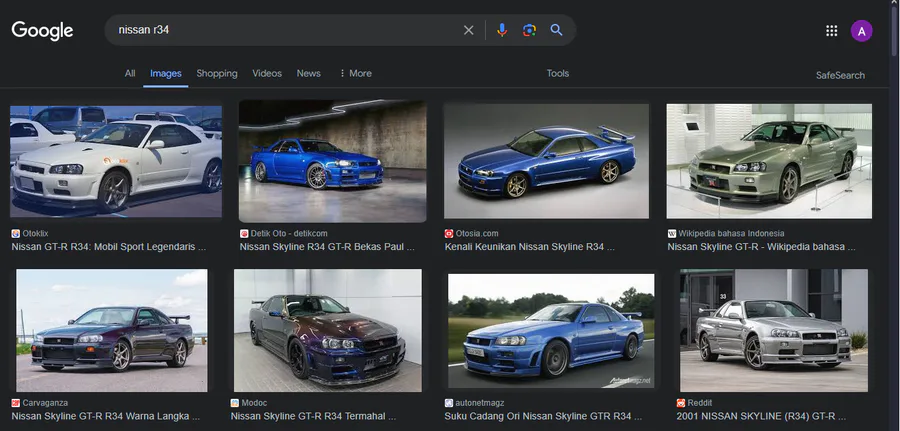900x431 pixels.
Task: Switch to the News tab
Action: [x=309, y=73]
